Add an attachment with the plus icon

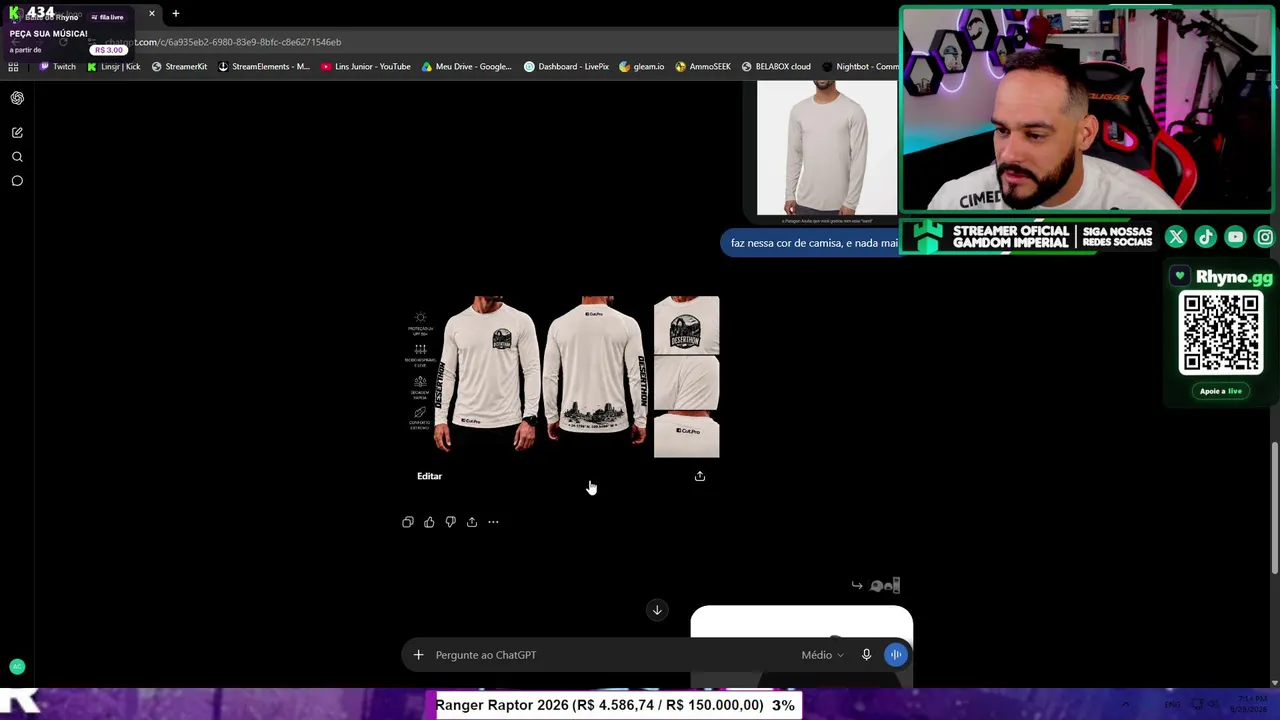[x=418, y=655]
